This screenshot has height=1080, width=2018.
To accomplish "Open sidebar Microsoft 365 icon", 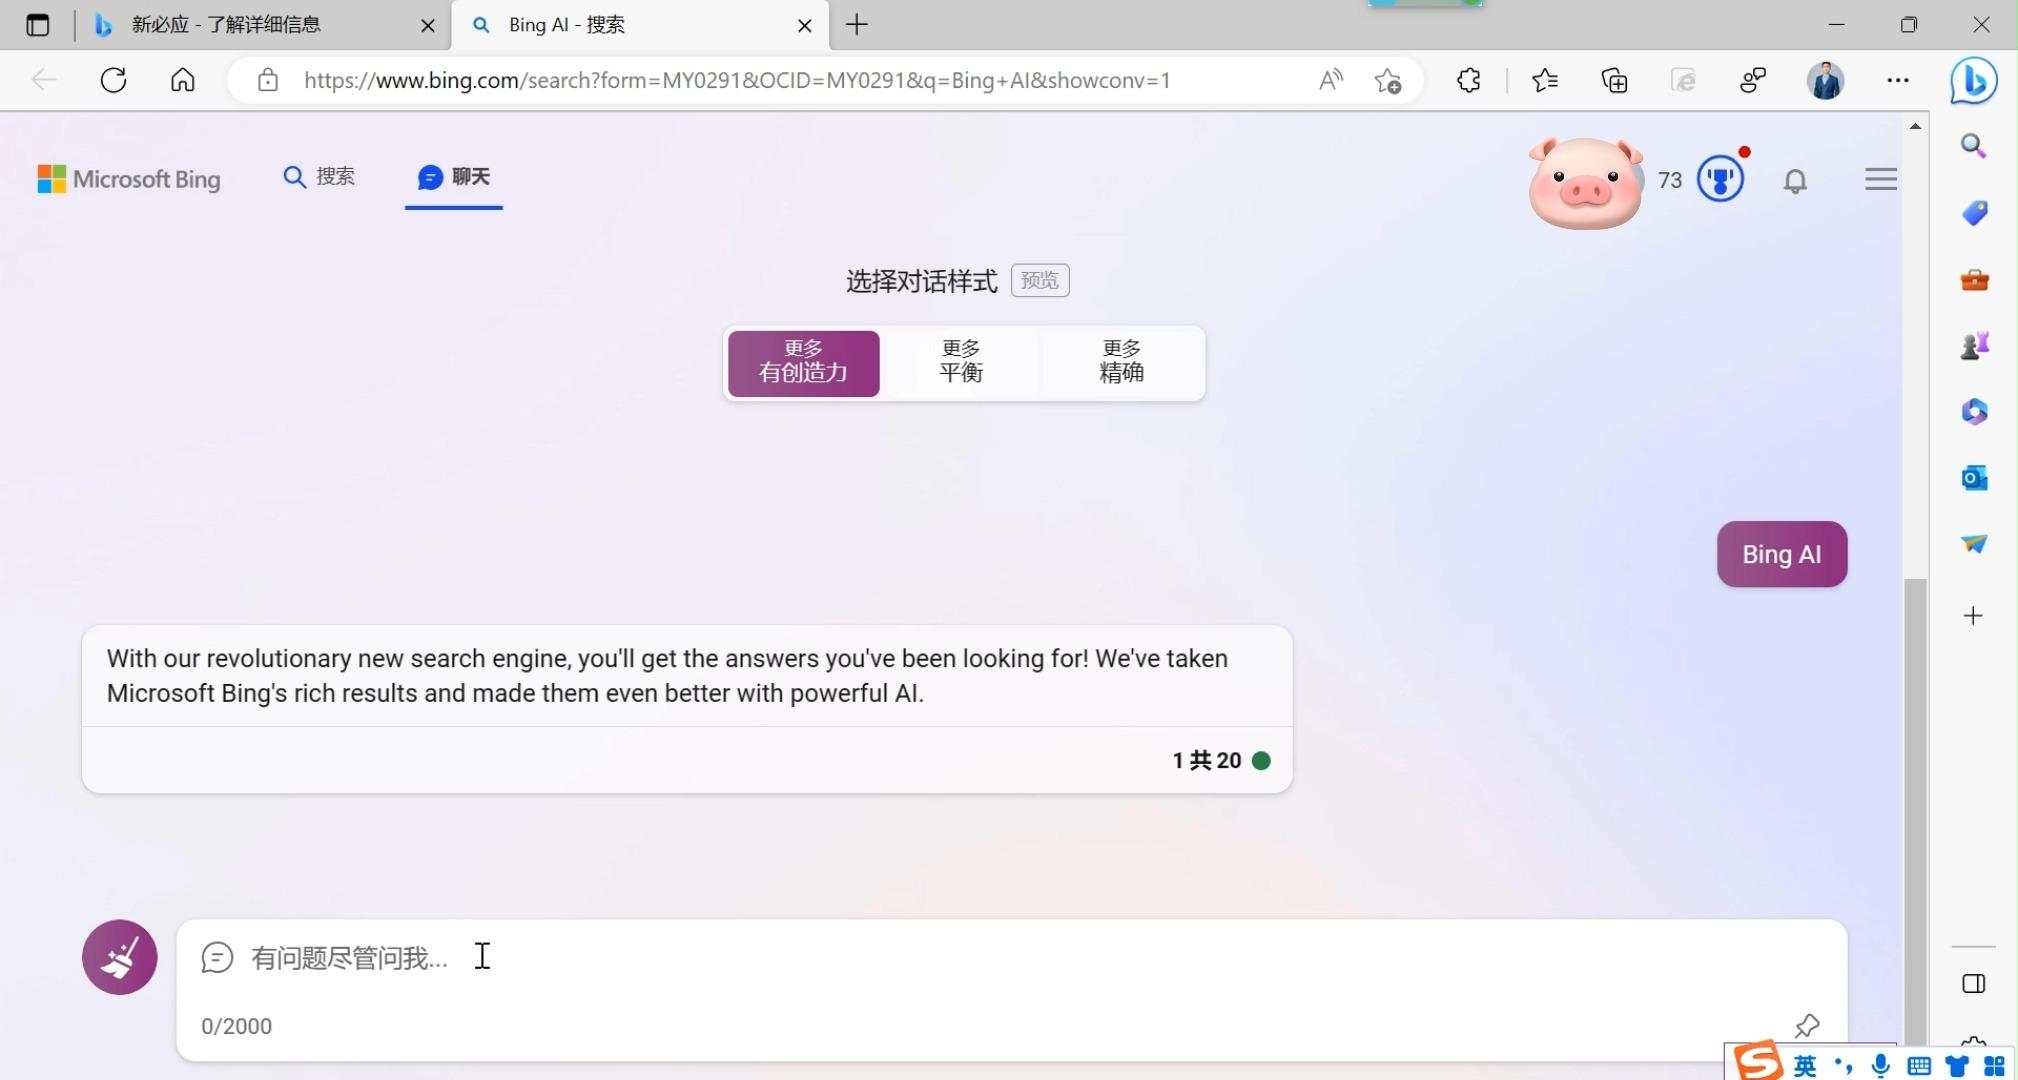I will point(1973,412).
